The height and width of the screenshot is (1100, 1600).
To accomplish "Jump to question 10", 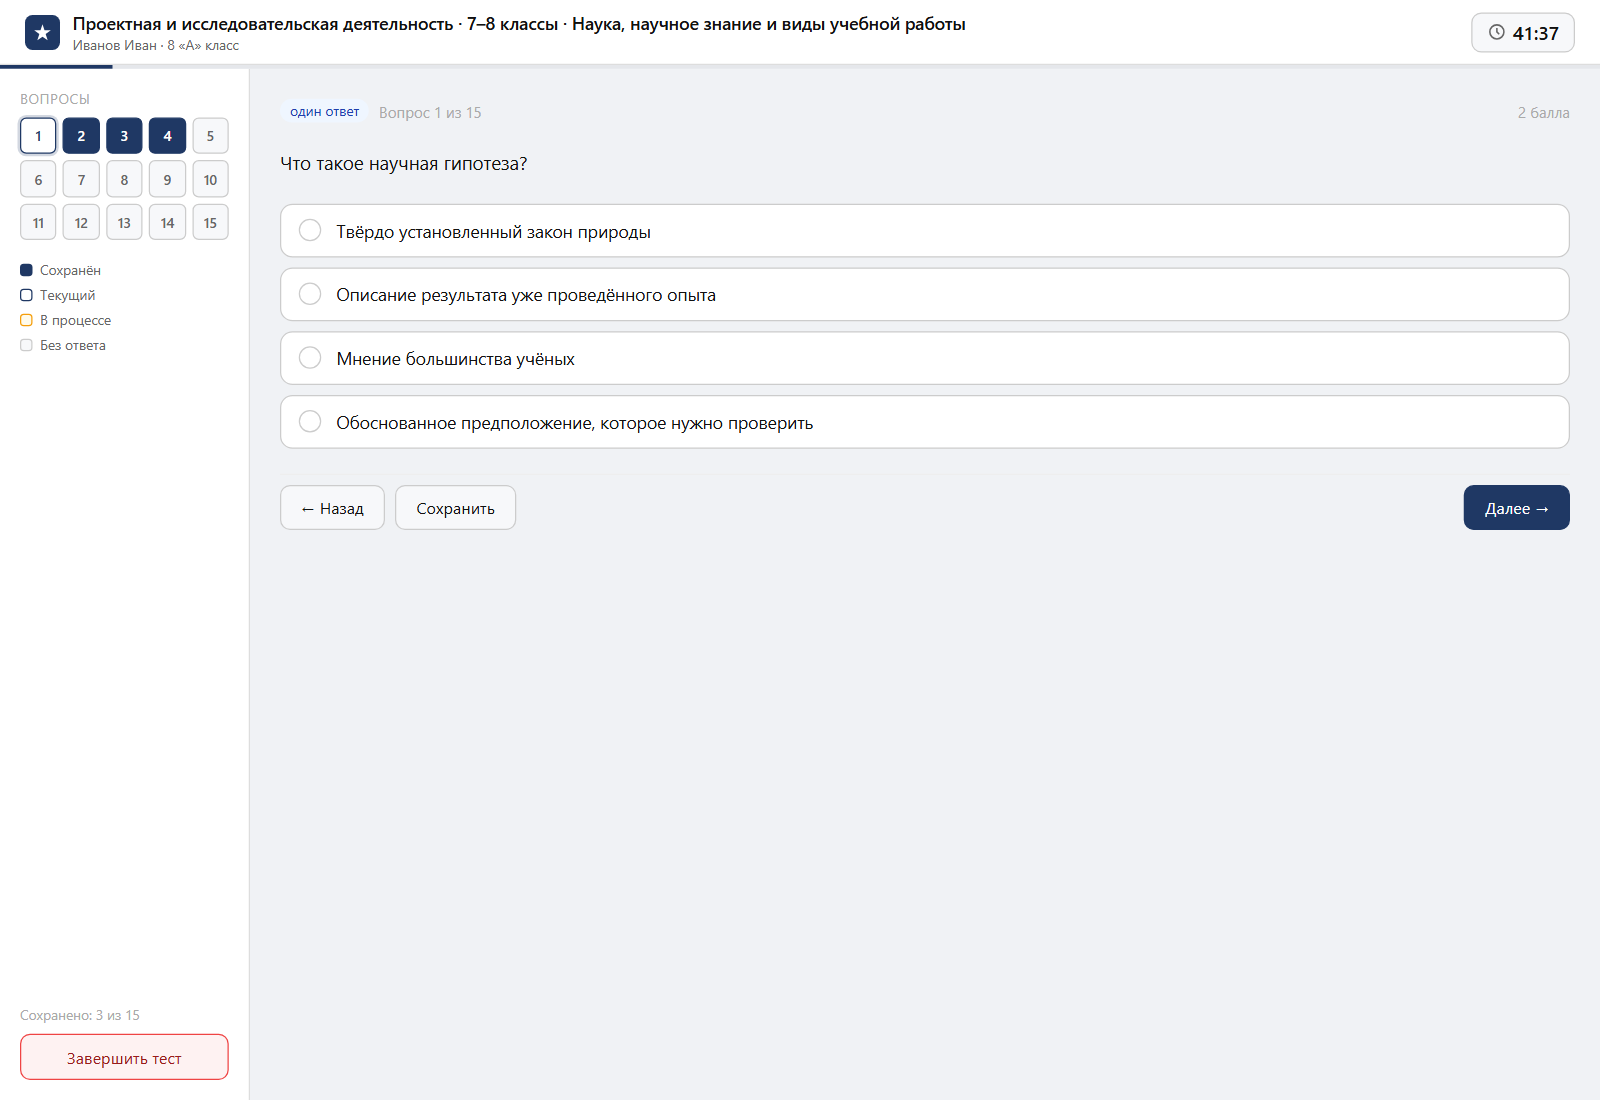I will click(x=210, y=180).
